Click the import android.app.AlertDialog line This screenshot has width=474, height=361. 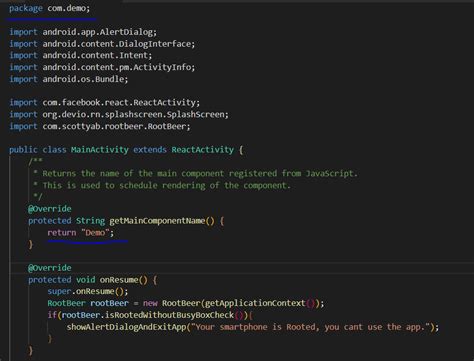coord(83,32)
